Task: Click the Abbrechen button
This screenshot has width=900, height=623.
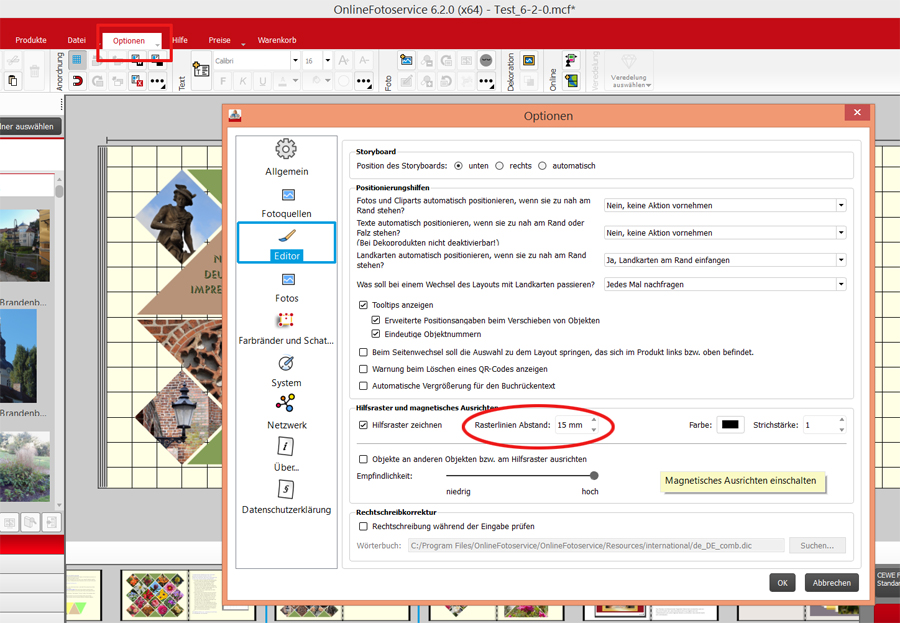Action: 831,583
